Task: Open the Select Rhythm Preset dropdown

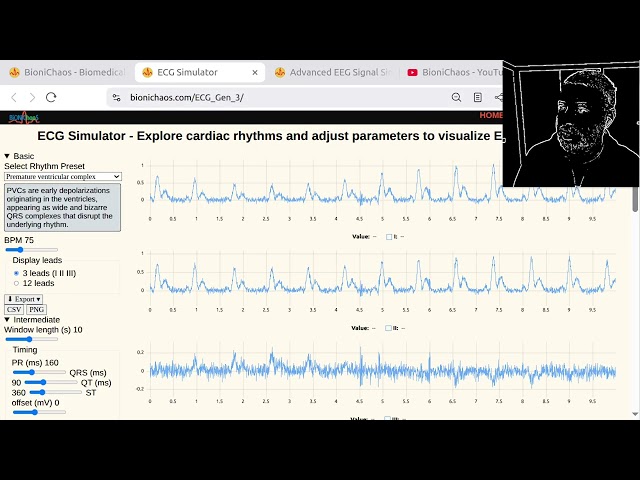Action: pos(63,177)
